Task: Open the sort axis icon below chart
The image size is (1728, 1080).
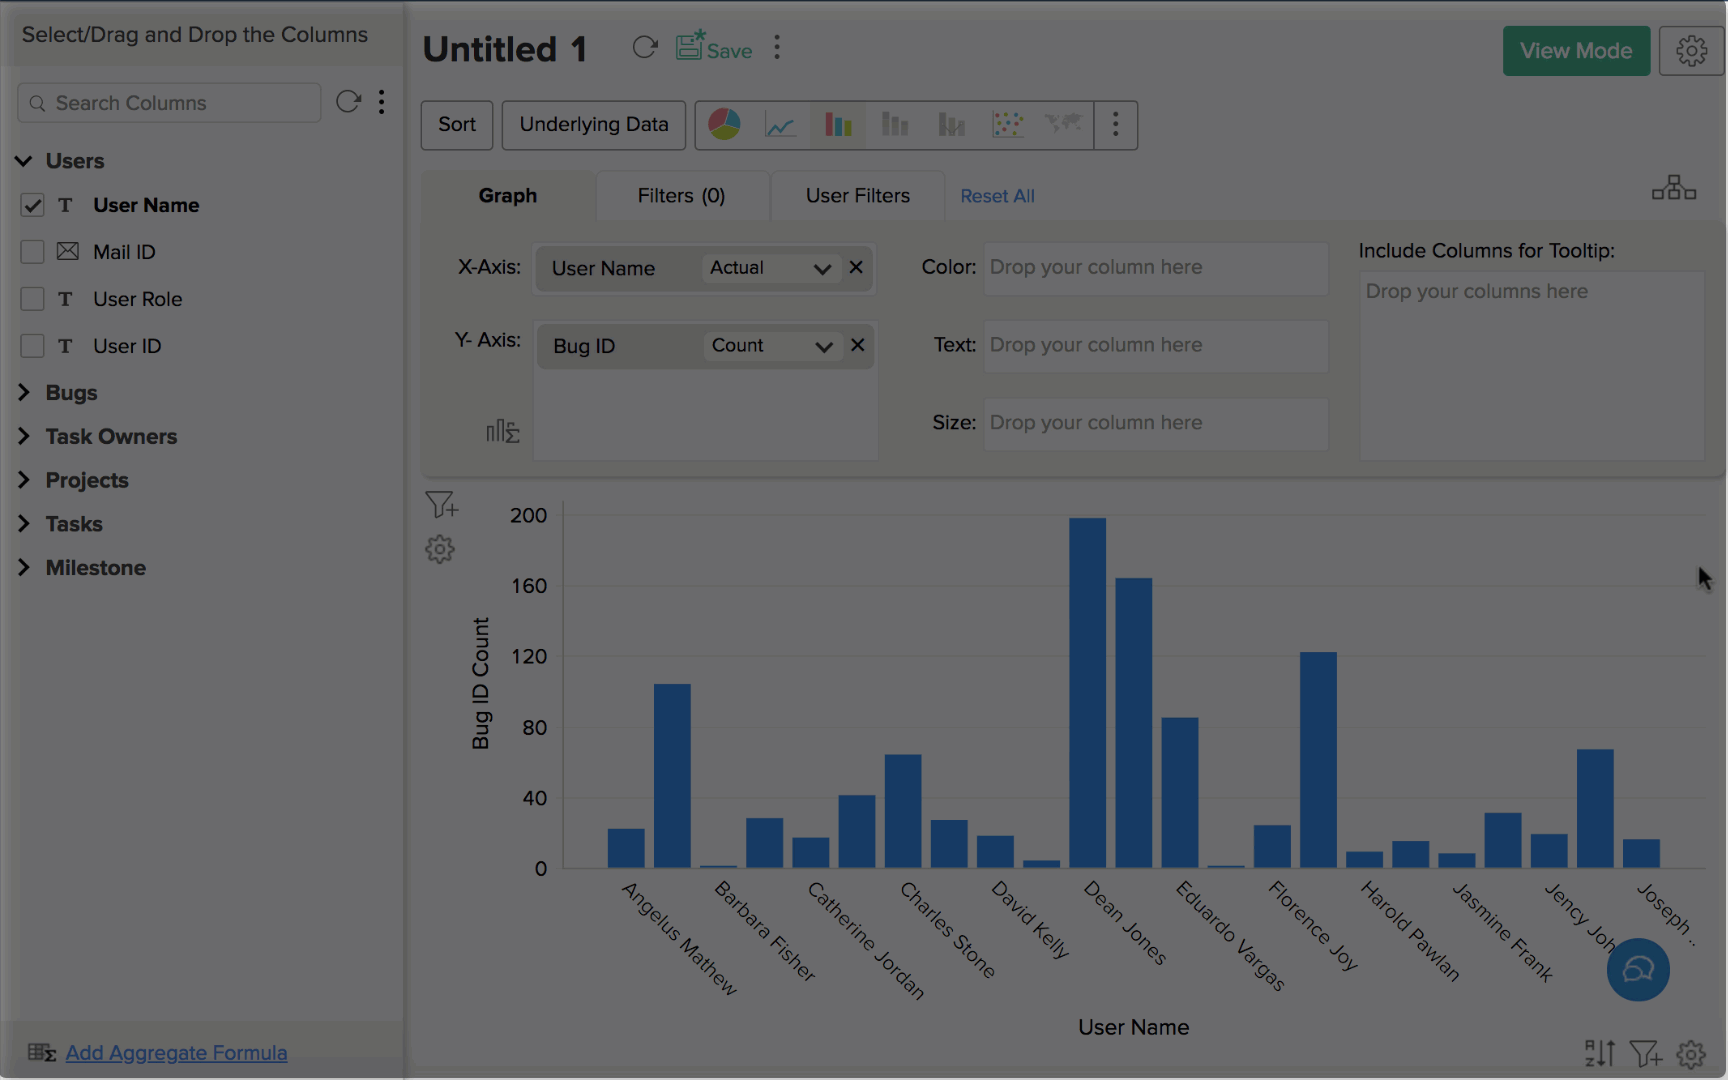Action: (1599, 1053)
